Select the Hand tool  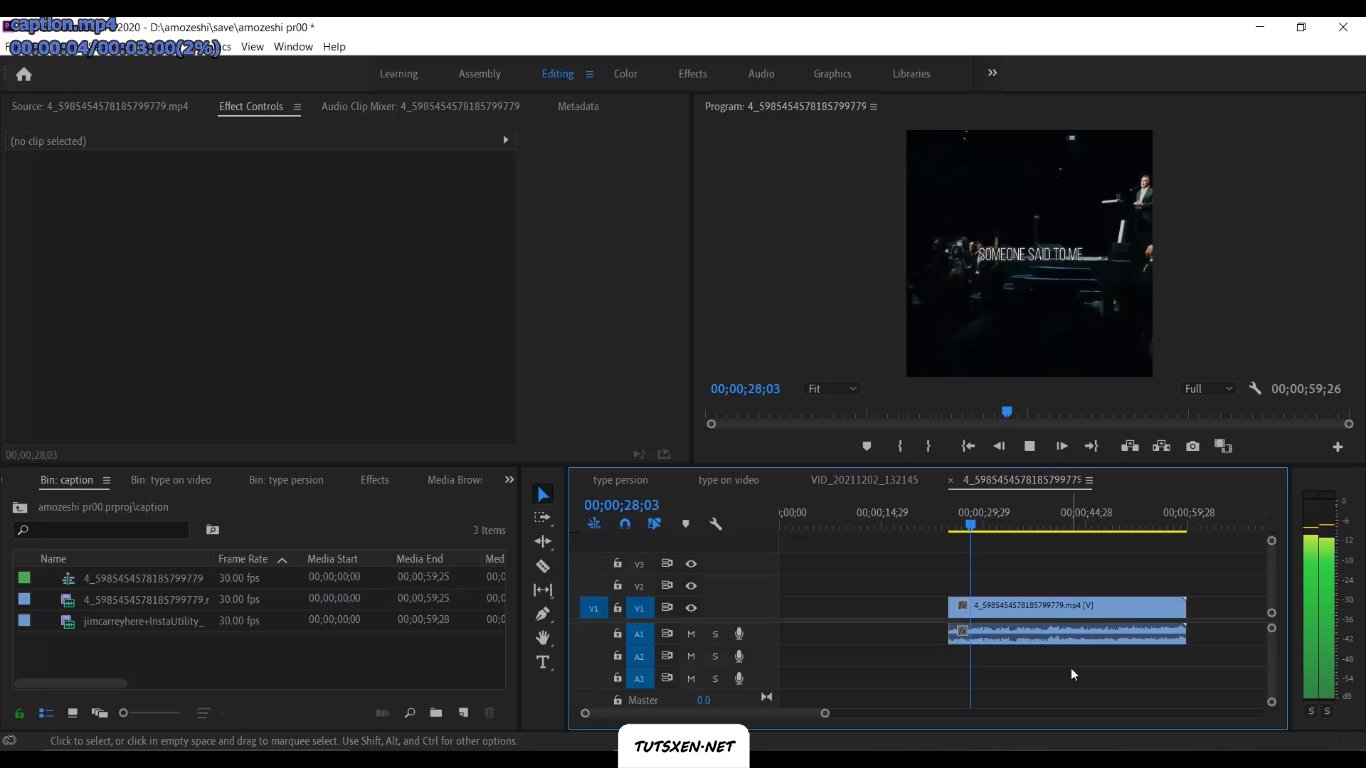pyautogui.click(x=543, y=637)
